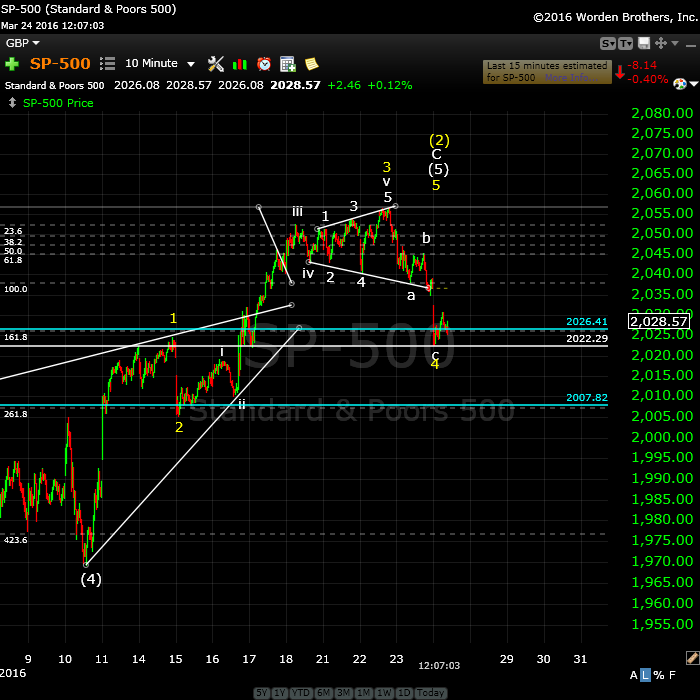Screen dimensions: 700x700
Task: Click the 261.8 Fibonacci level label
Action: coord(16,414)
